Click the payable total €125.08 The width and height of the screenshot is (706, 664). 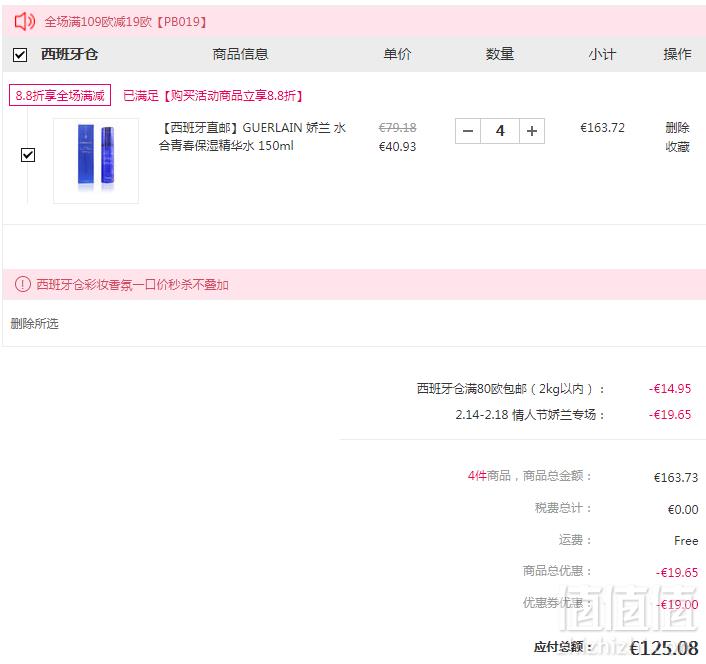pyautogui.click(x=664, y=648)
